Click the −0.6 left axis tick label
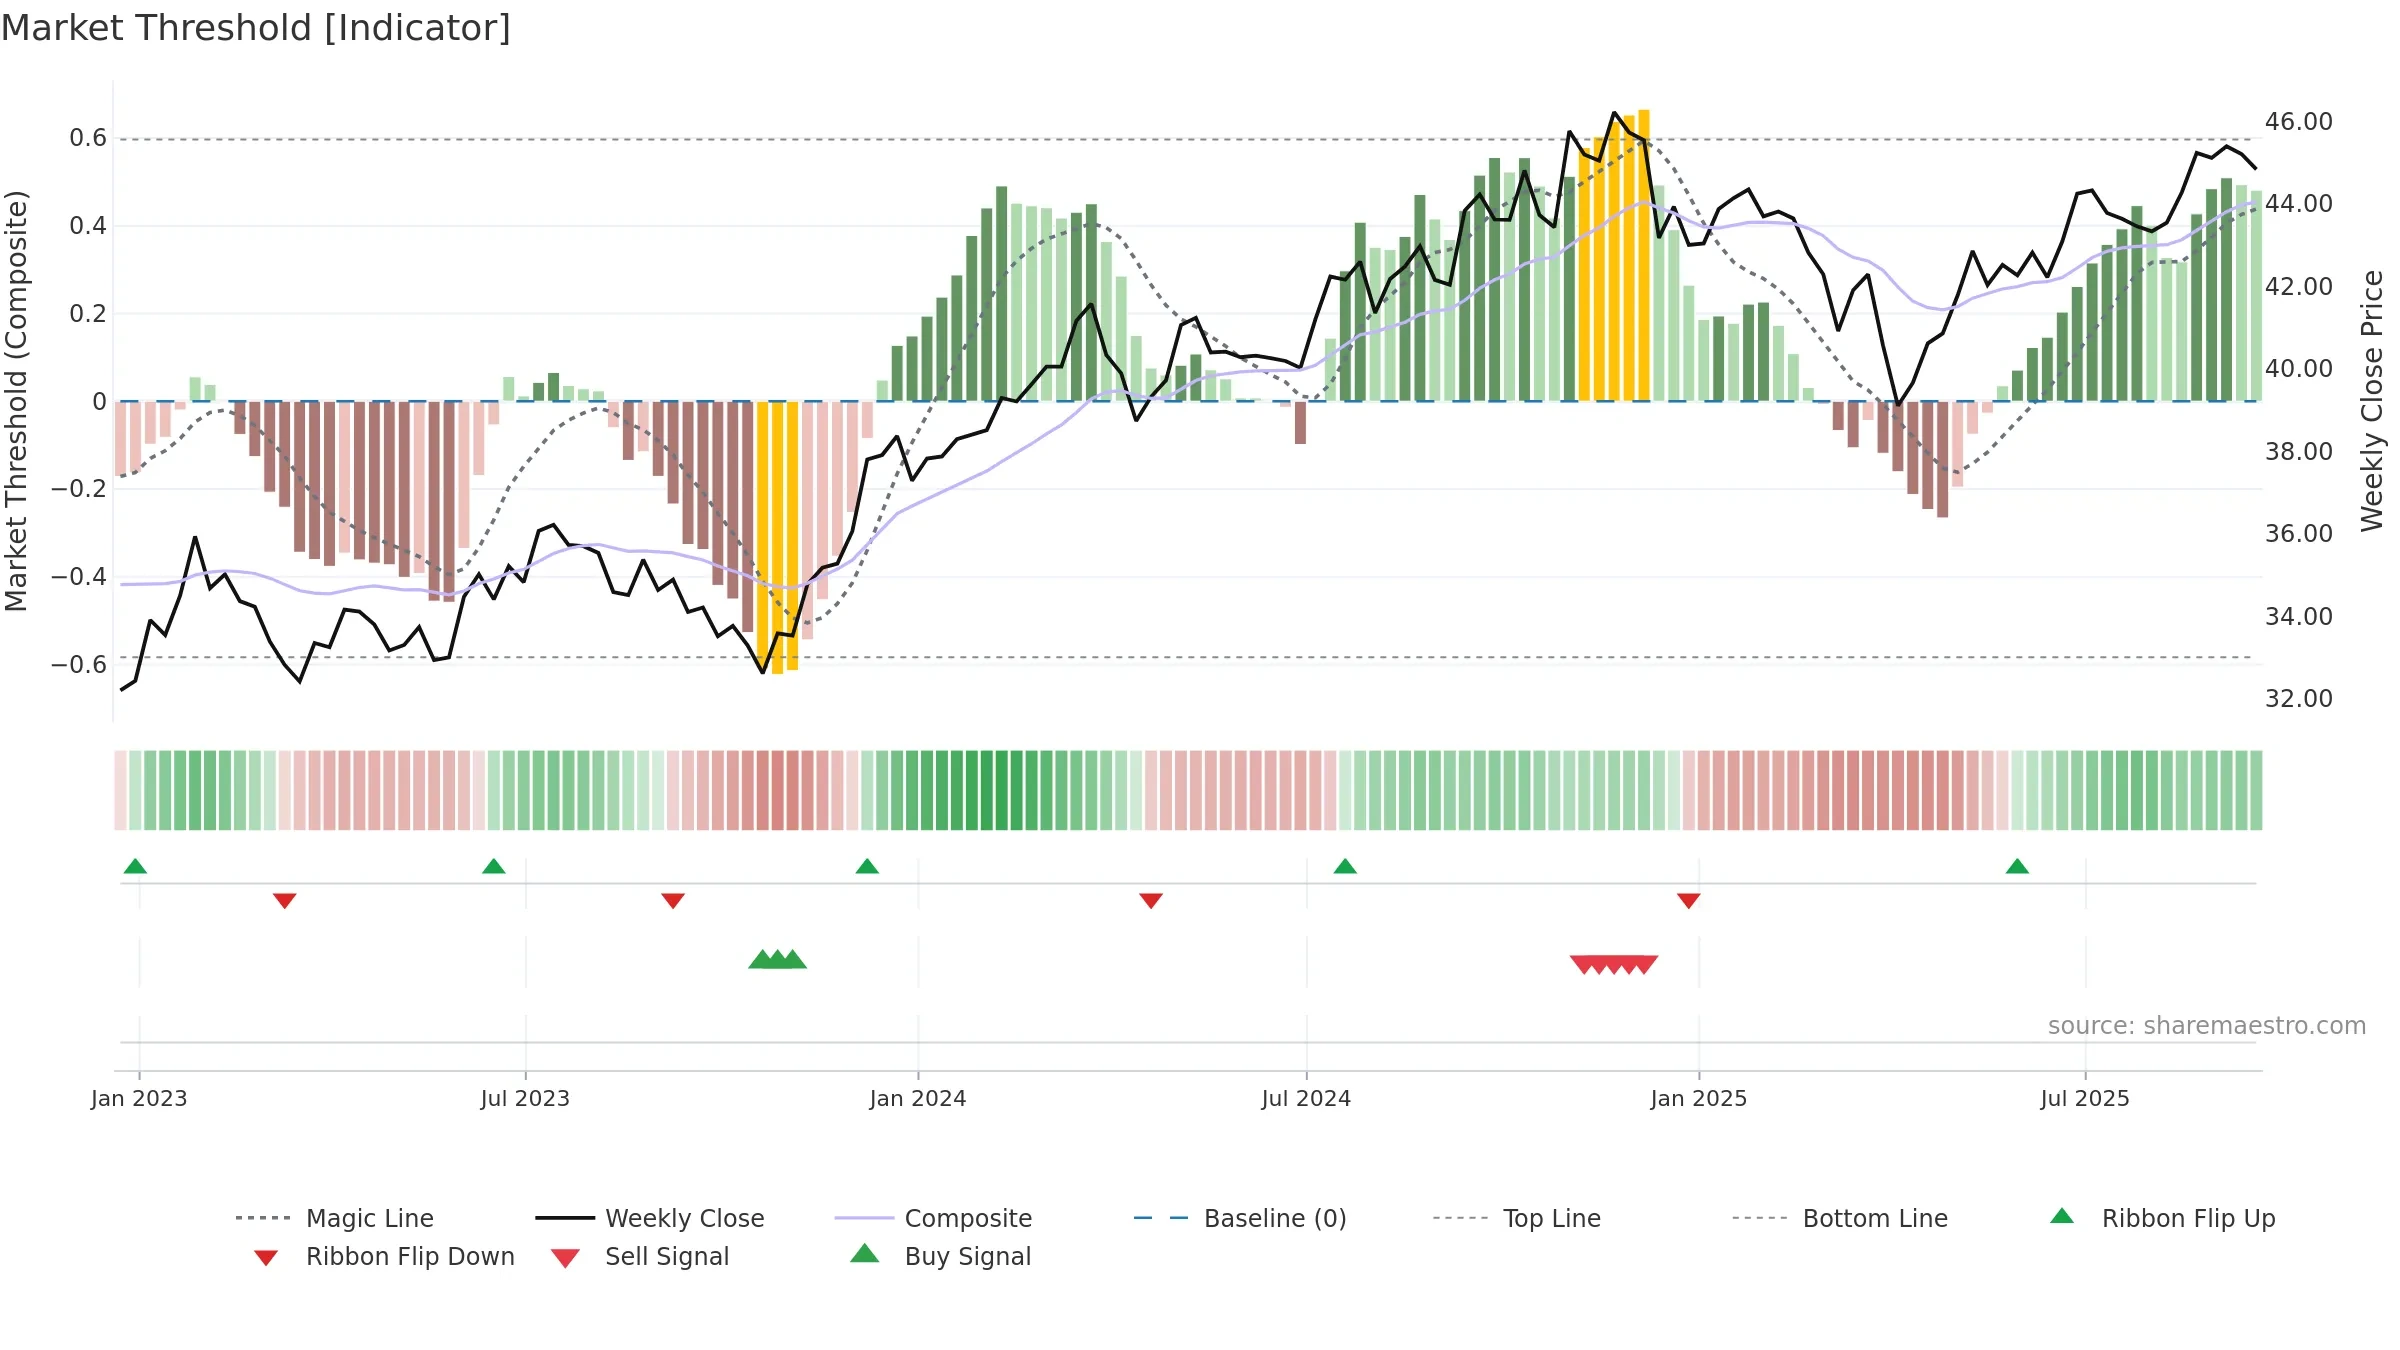2400x1350 pixels. 79,665
